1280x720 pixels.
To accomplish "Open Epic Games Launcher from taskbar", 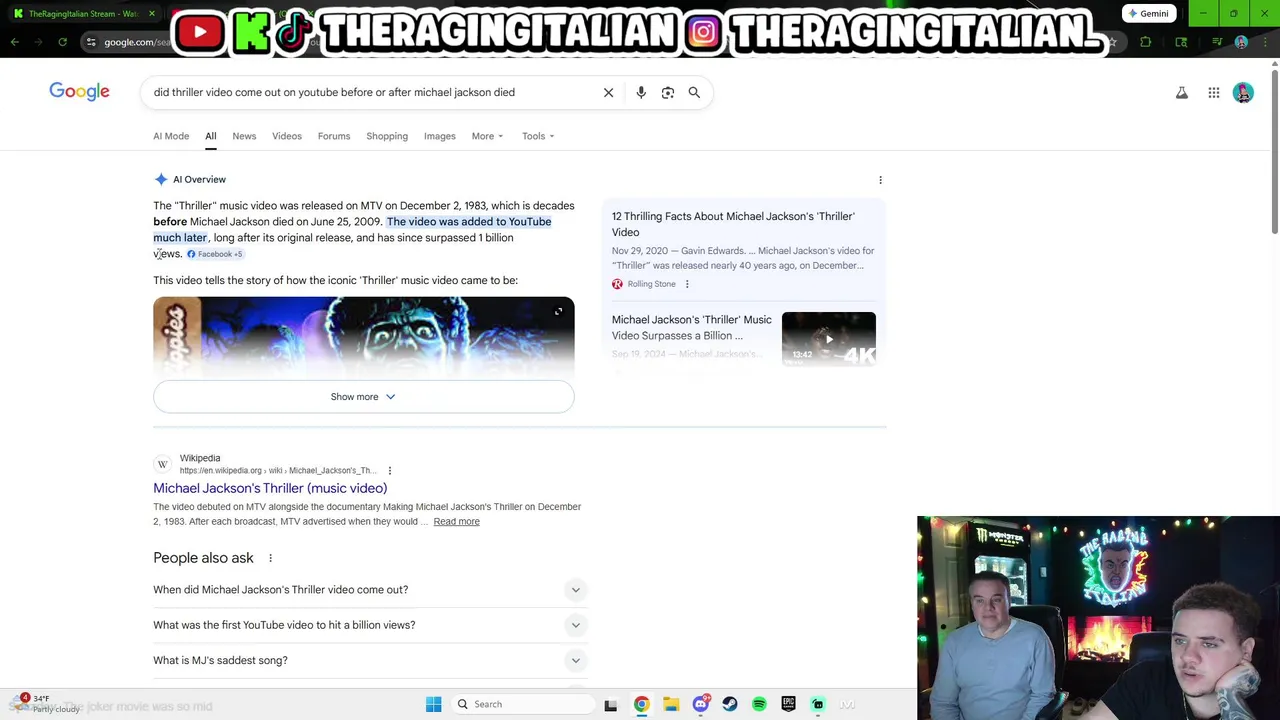I will 788,704.
